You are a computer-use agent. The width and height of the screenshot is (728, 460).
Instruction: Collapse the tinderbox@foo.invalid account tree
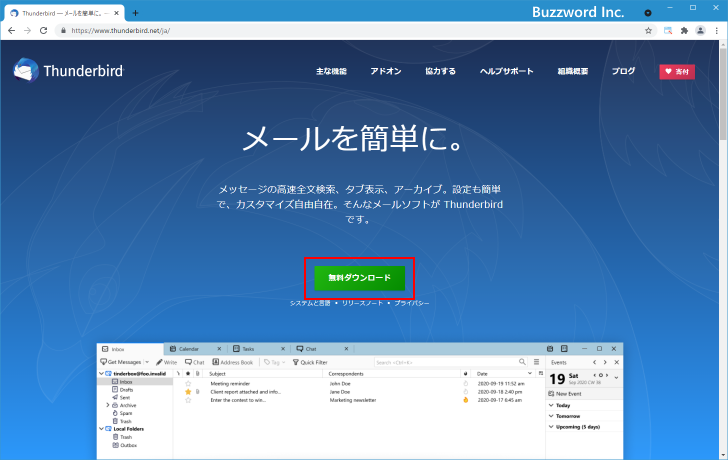tap(101, 373)
